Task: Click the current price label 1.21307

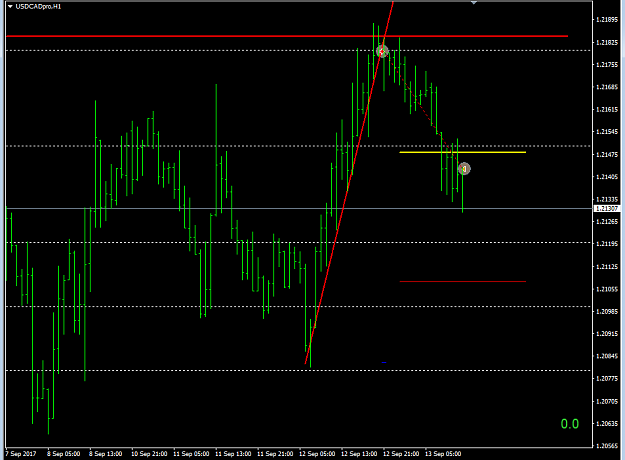Action: click(x=607, y=208)
